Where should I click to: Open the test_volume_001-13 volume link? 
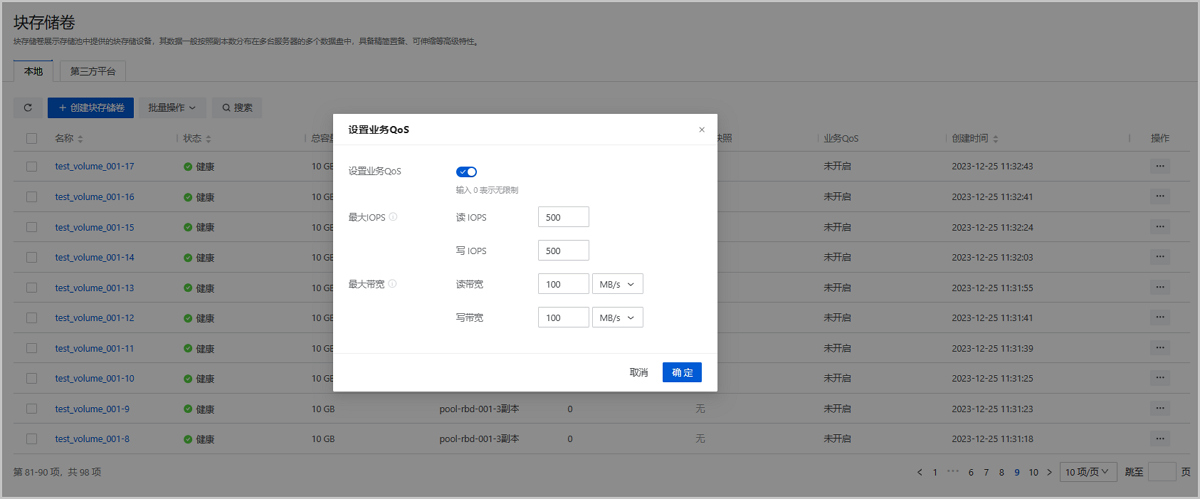(x=94, y=288)
